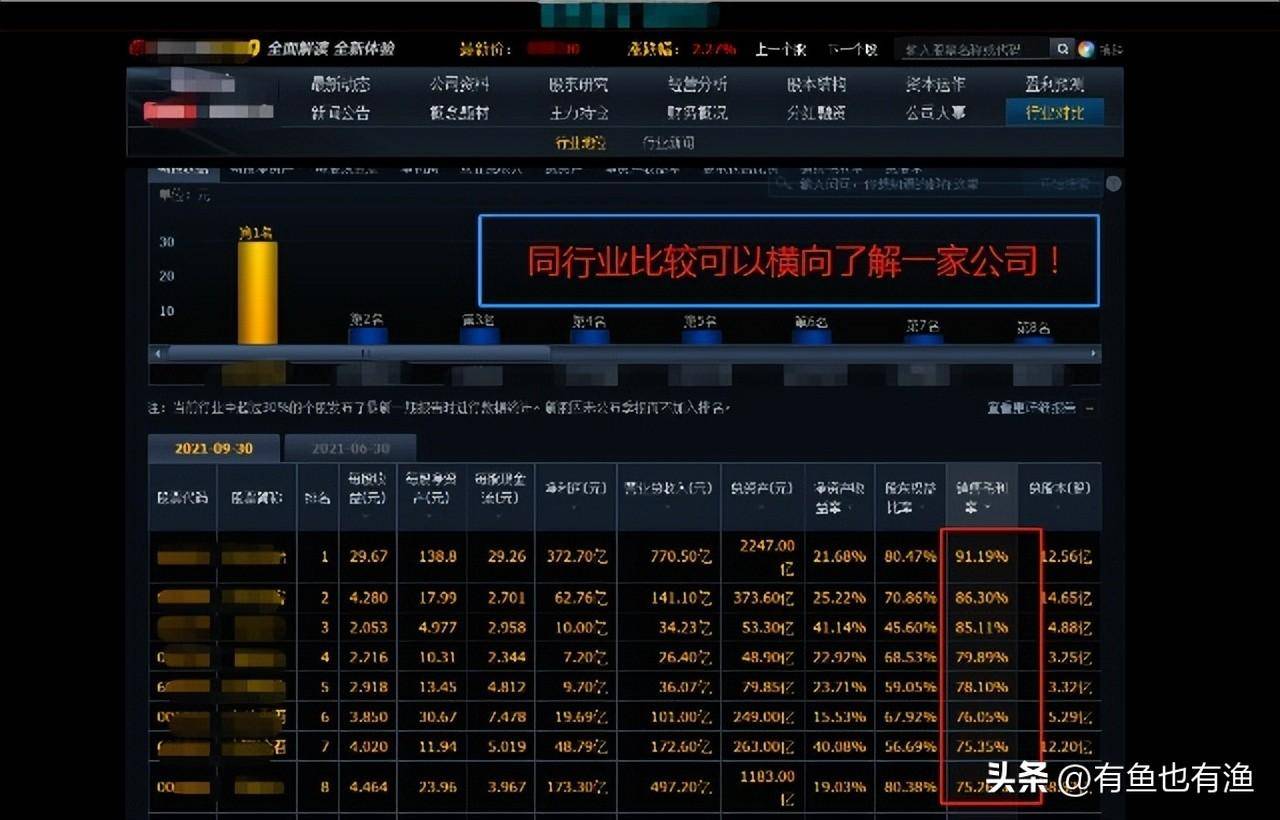Click the 股票代码 column header
The image size is (1280, 820).
tap(182, 497)
